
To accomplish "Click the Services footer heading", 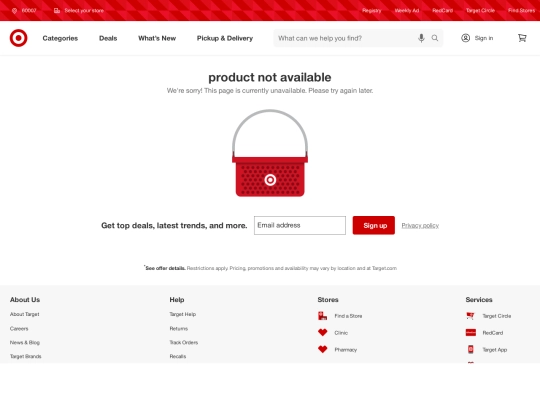I will (479, 300).
